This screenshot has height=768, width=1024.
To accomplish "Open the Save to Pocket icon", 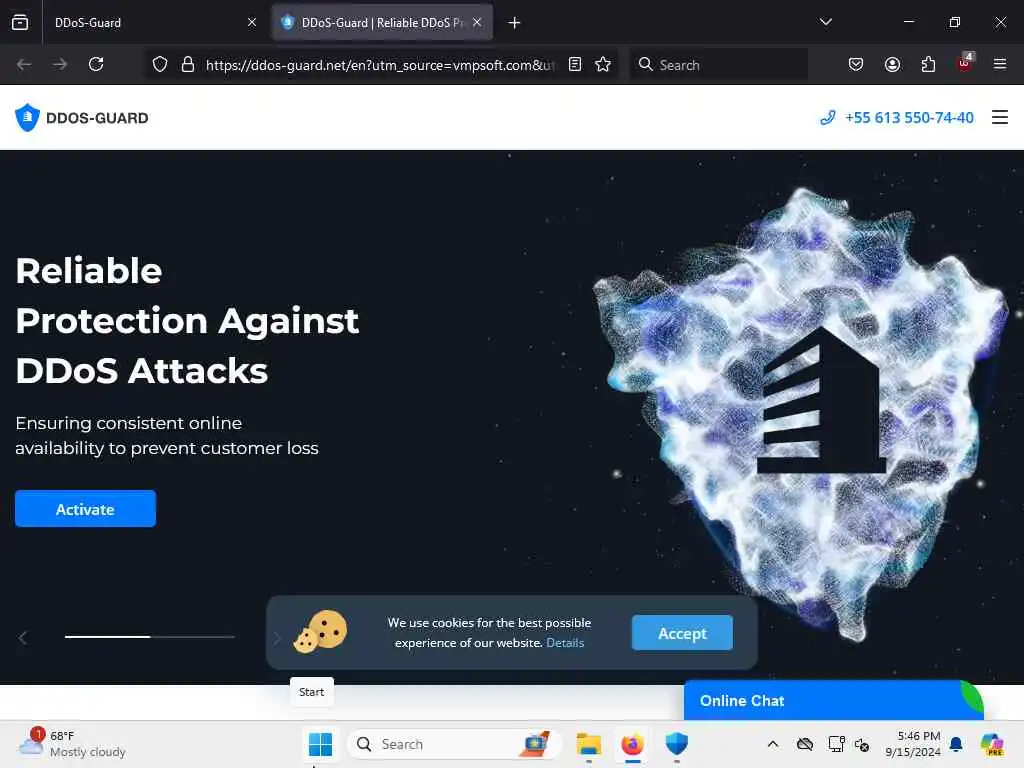I will coord(856,64).
